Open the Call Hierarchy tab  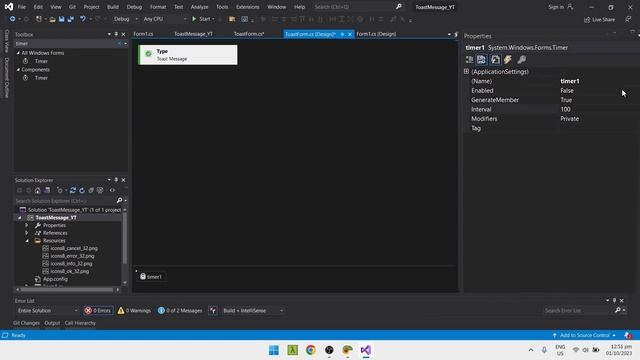coord(80,323)
